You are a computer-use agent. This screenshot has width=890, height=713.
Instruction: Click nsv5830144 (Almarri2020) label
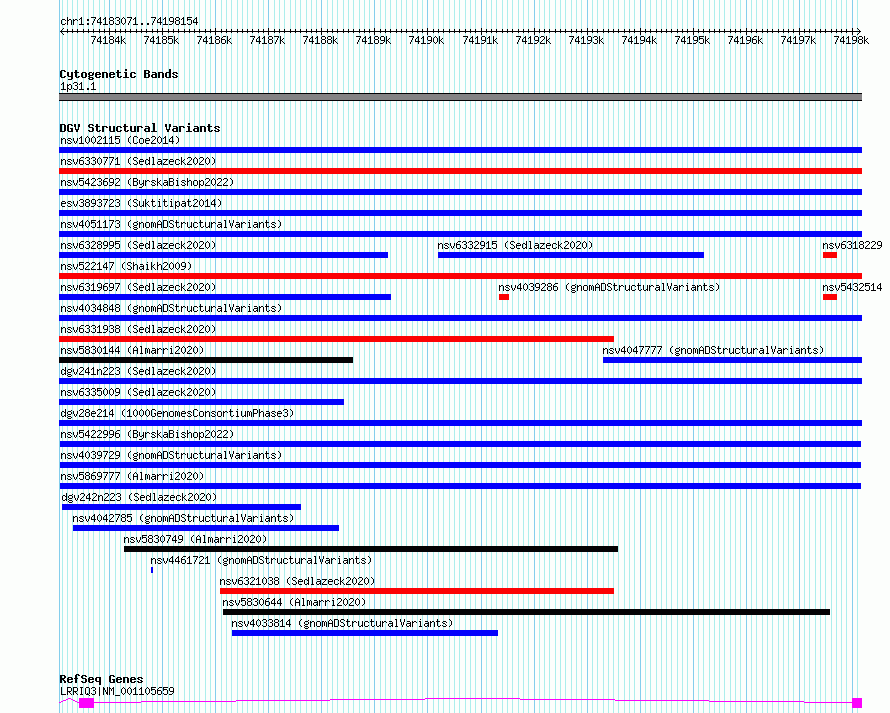tap(132, 350)
